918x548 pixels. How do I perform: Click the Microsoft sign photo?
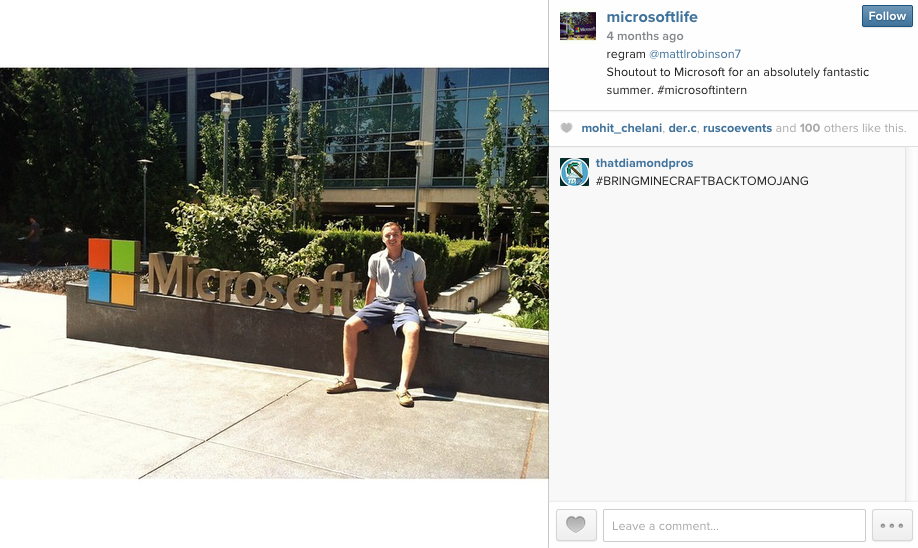click(x=274, y=273)
